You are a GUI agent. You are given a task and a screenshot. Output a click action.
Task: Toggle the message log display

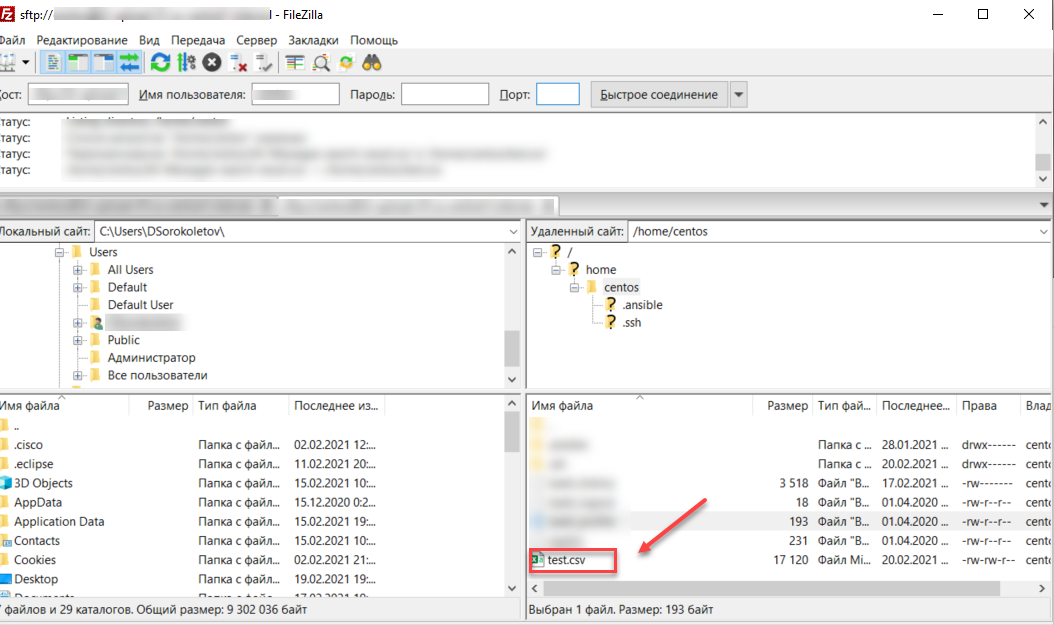pos(53,63)
